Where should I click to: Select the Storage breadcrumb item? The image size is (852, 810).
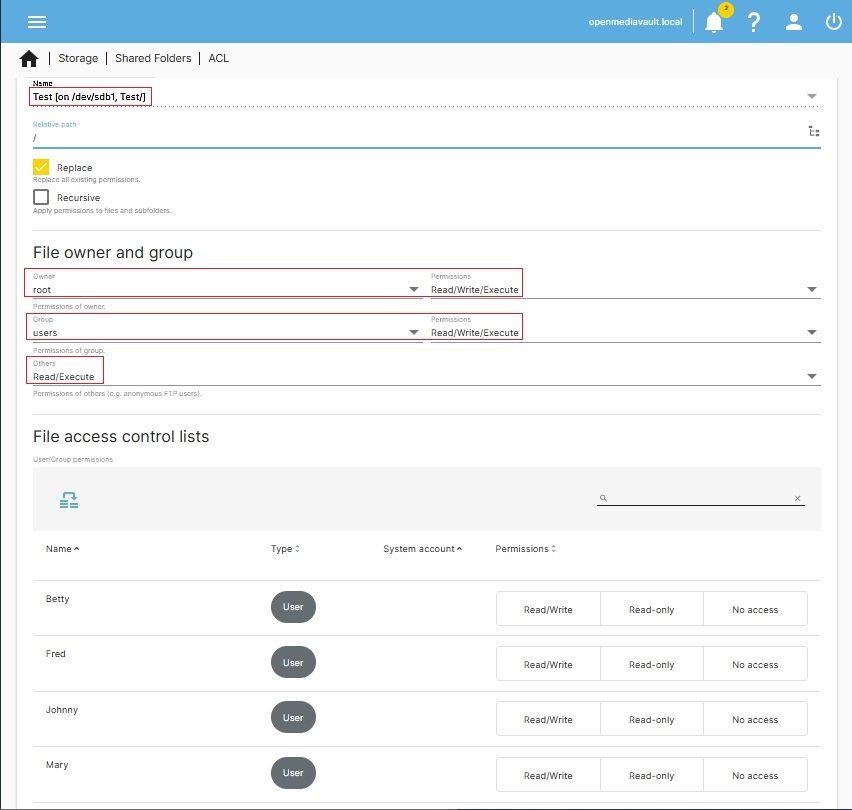pyautogui.click(x=77, y=58)
